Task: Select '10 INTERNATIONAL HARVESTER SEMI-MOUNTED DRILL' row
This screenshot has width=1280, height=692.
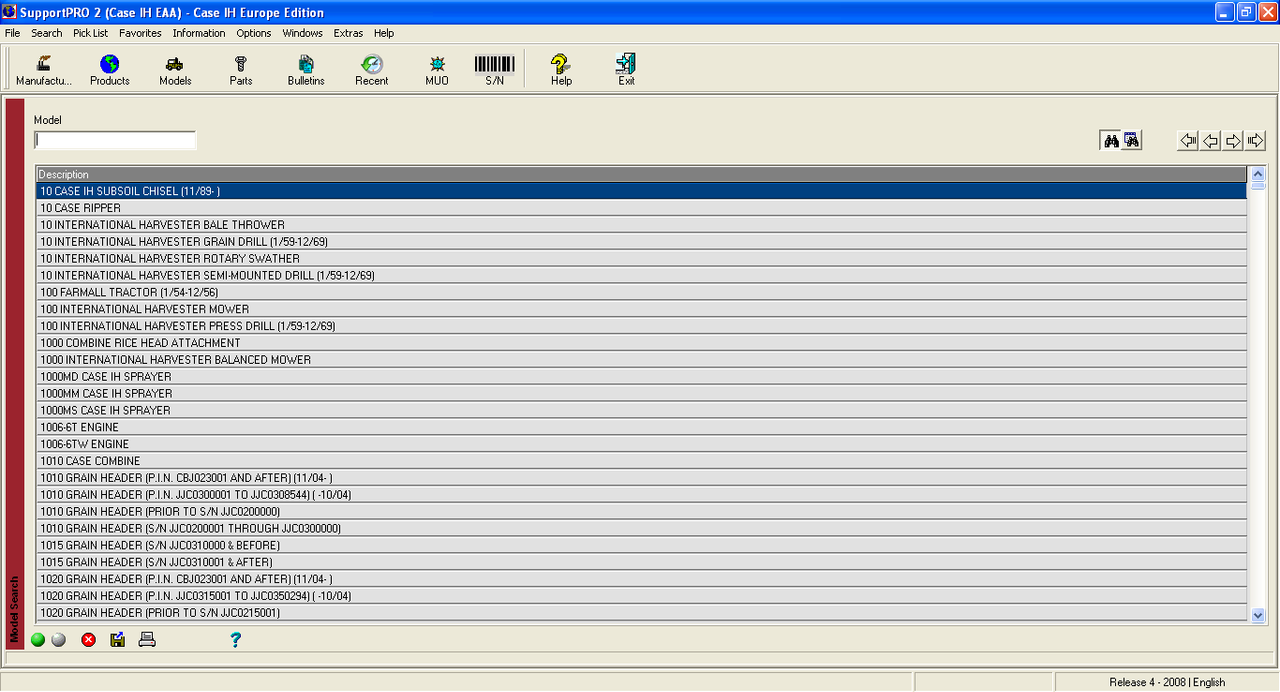Action: (x=642, y=275)
